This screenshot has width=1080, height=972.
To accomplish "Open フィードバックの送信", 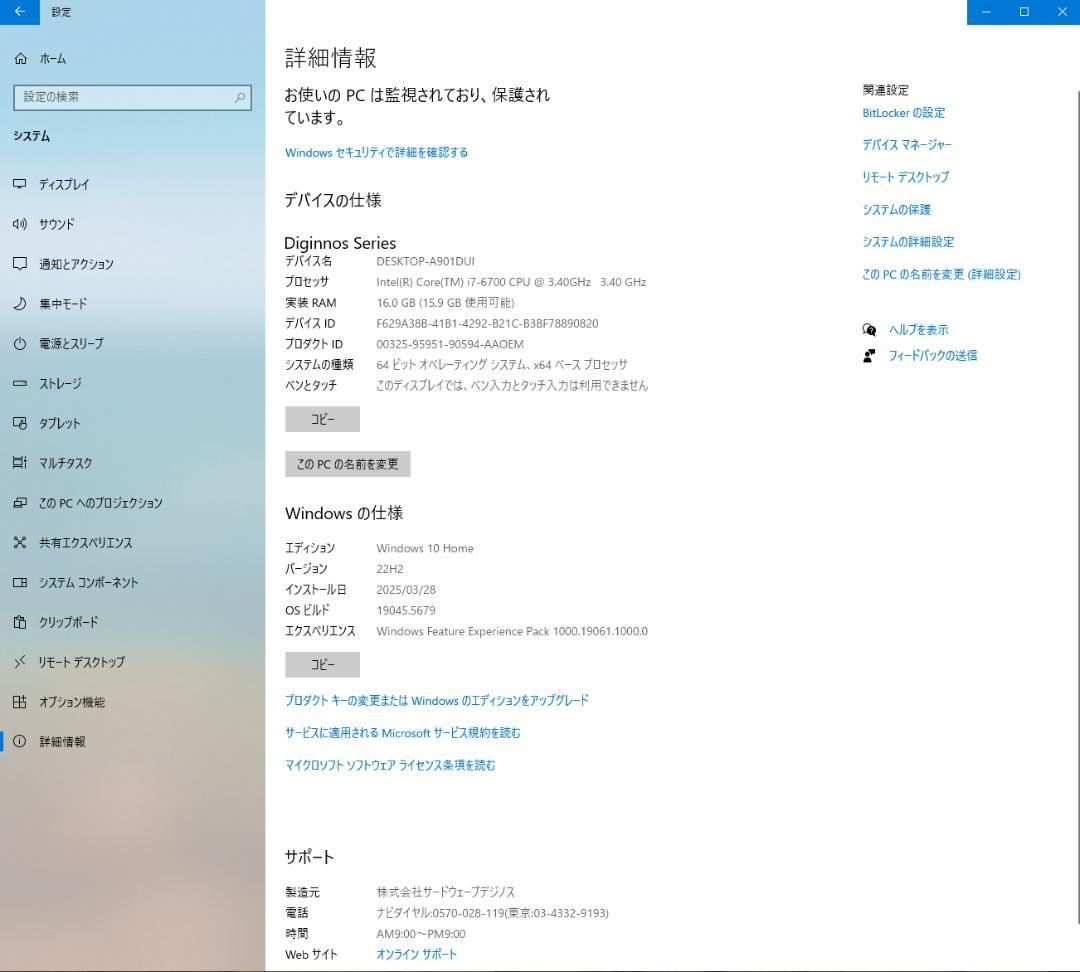I will [933, 355].
